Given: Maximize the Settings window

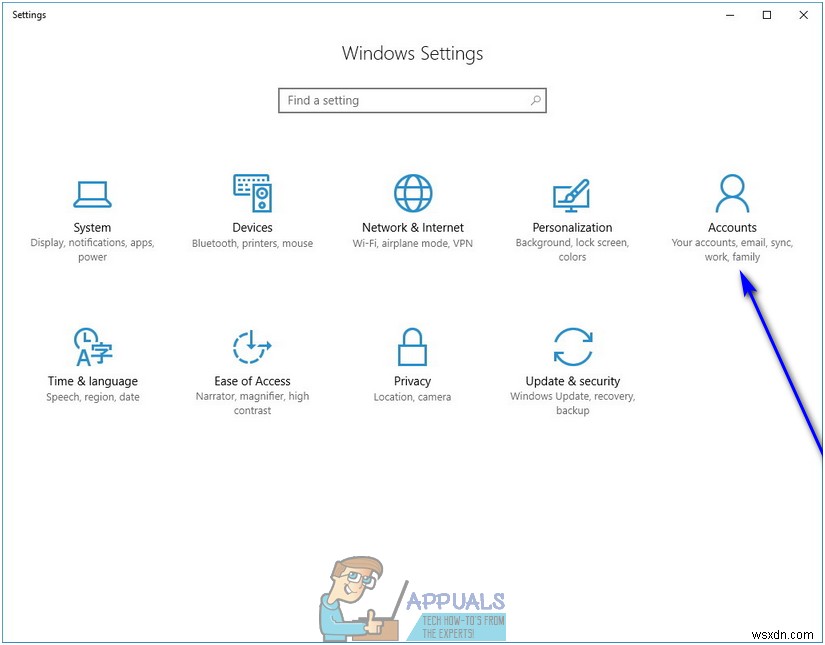Looking at the screenshot, I should coord(767,15).
